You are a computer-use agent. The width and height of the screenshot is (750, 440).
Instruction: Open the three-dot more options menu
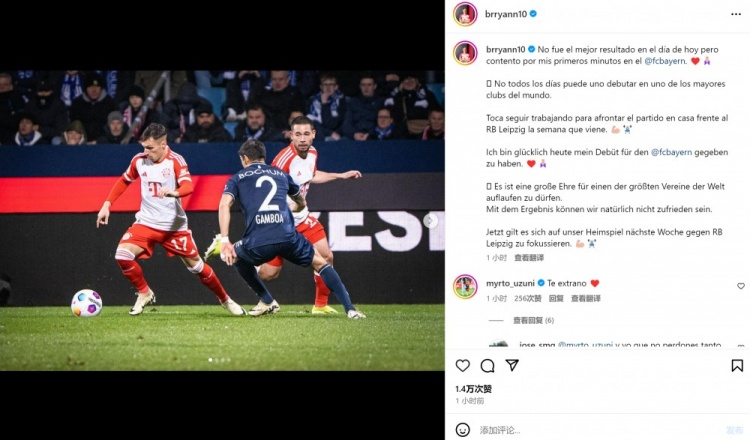click(736, 14)
